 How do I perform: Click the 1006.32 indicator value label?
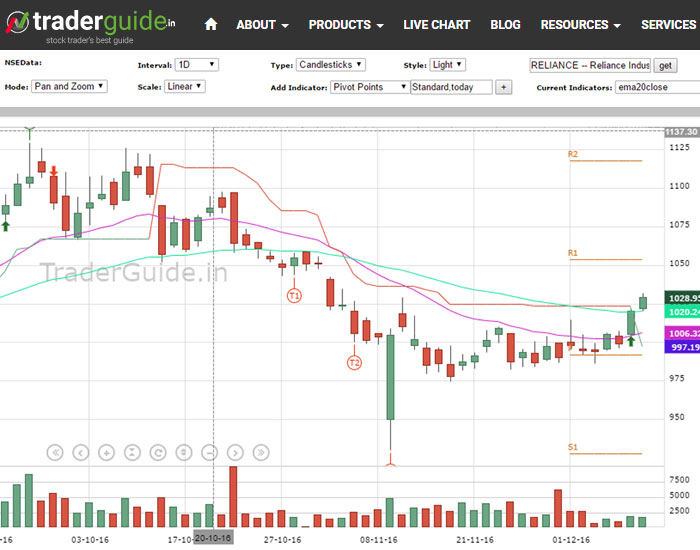682,333
